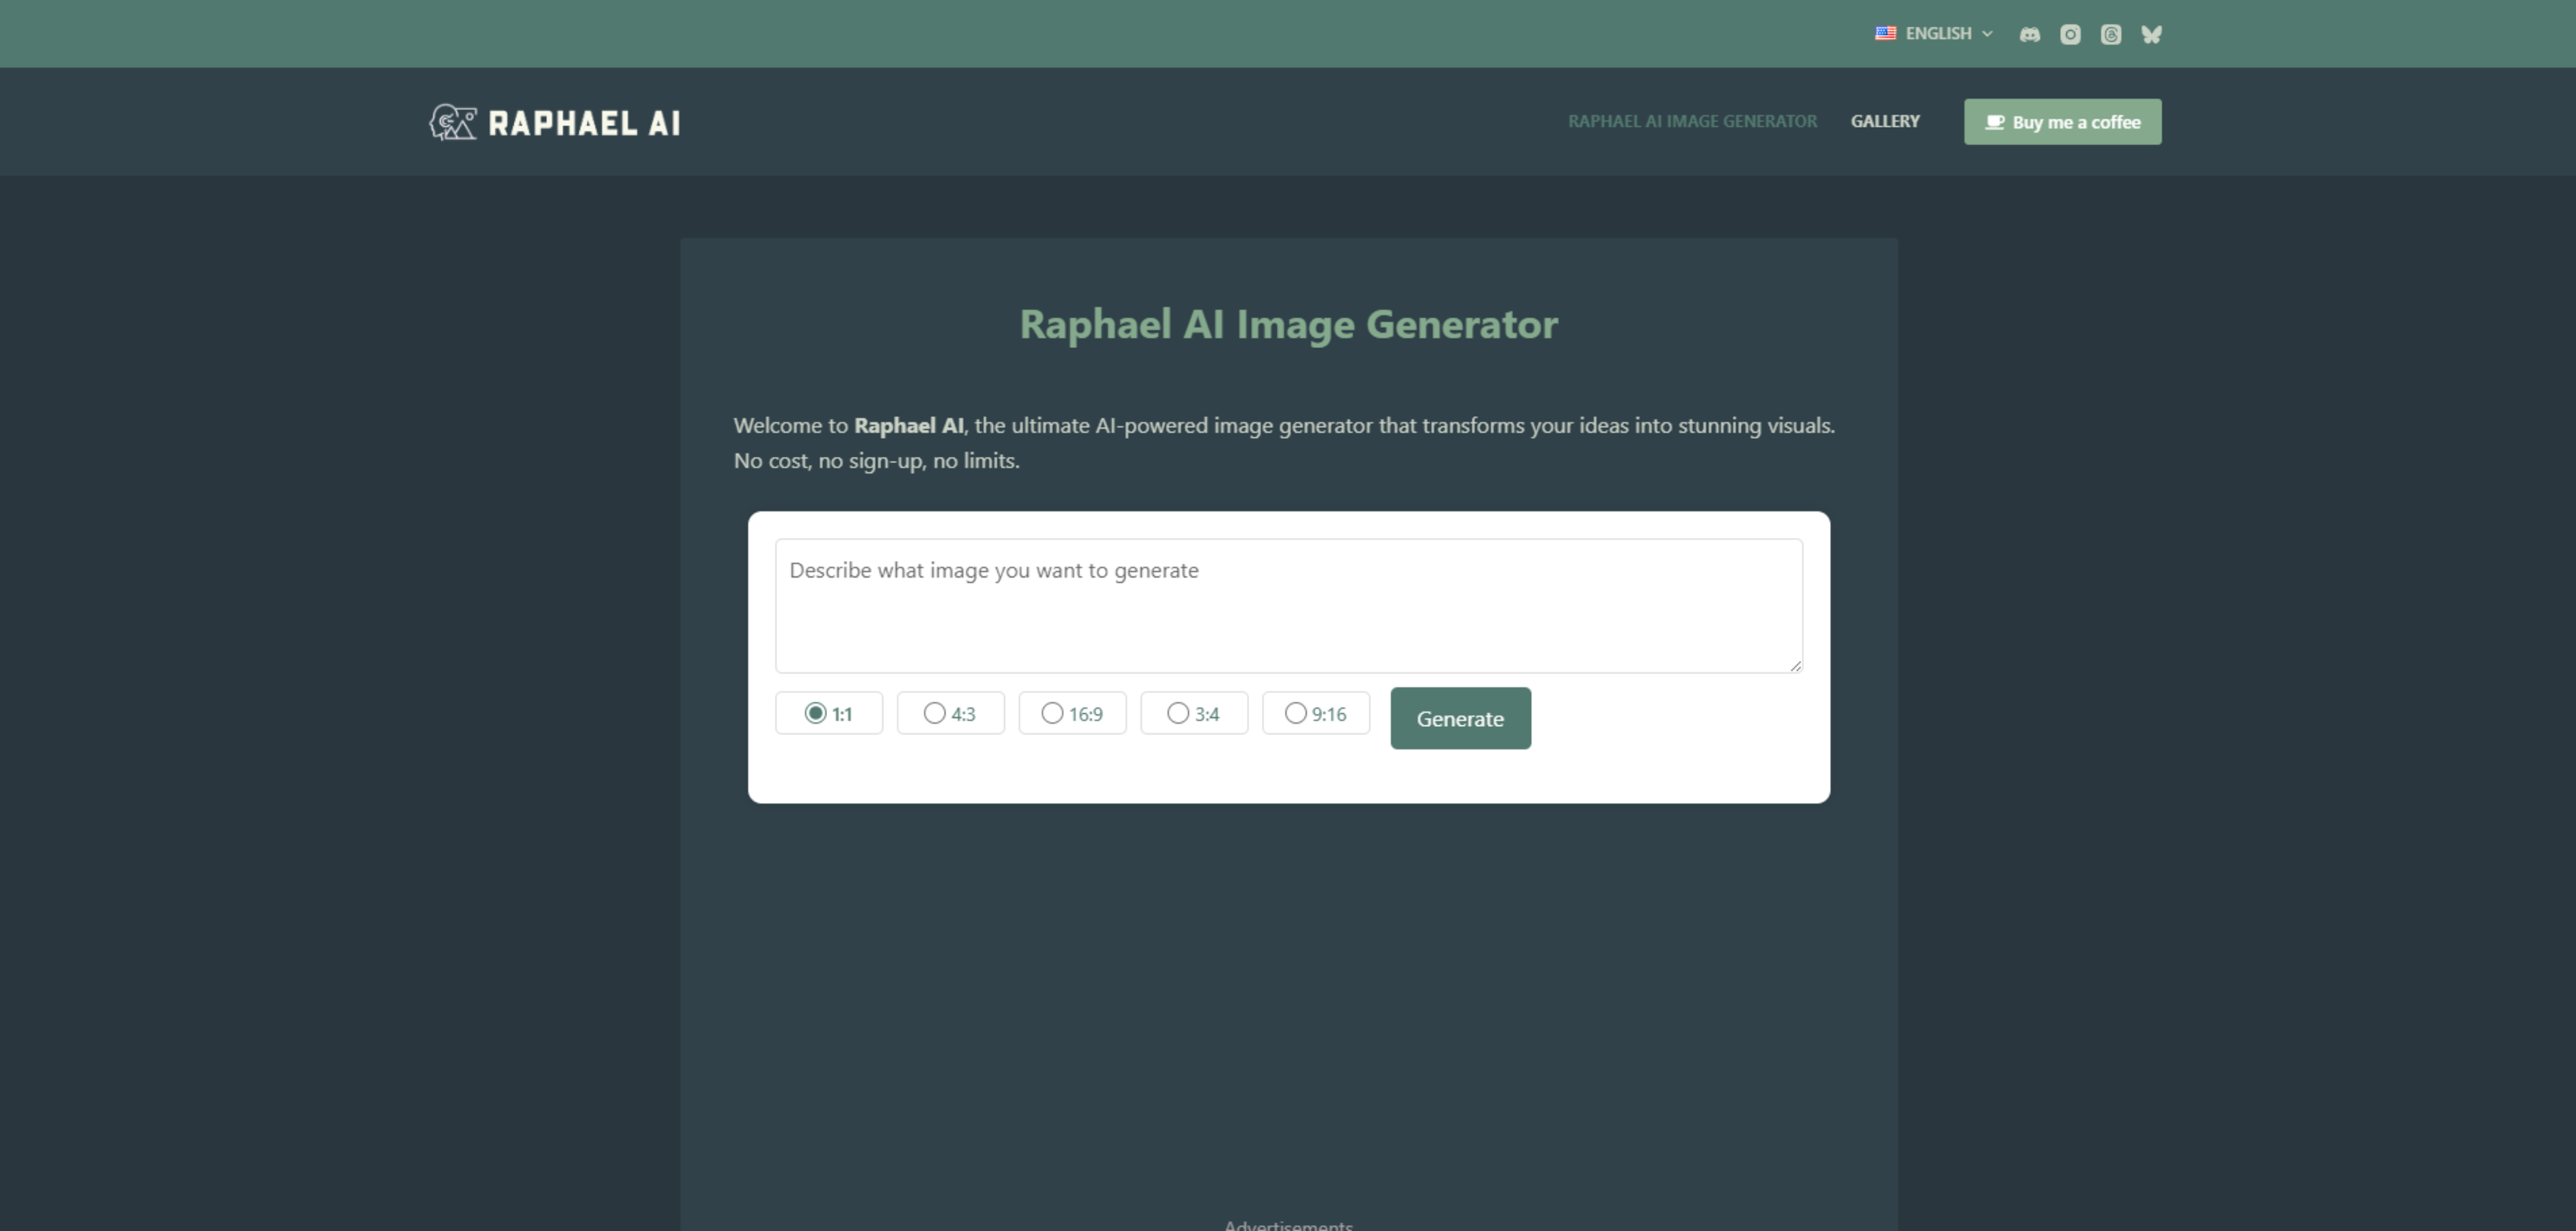Go to the Gallery nav item
The image size is (2576, 1231).
[1885, 121]
